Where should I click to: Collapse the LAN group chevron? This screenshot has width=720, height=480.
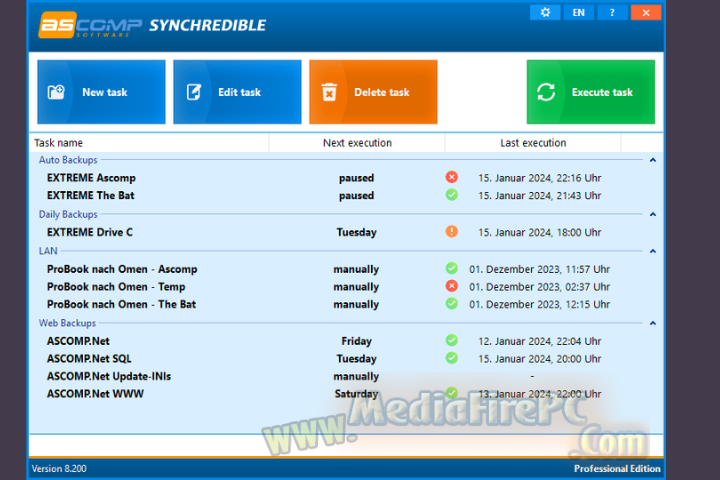(x=652, y=251)
